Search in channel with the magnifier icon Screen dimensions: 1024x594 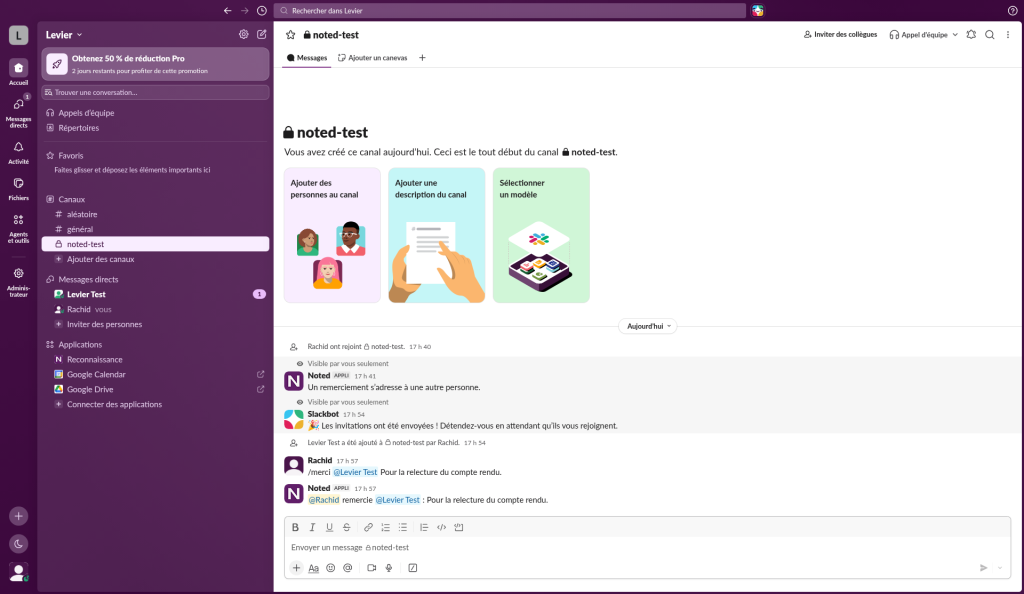click(x=989, y=35)
